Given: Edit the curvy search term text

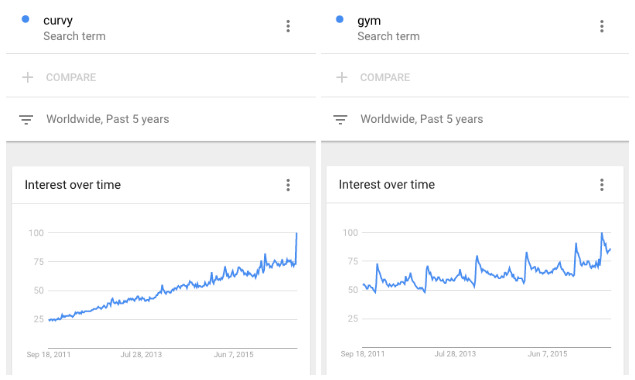Looking at the screenshot, I should coord(58,20).
